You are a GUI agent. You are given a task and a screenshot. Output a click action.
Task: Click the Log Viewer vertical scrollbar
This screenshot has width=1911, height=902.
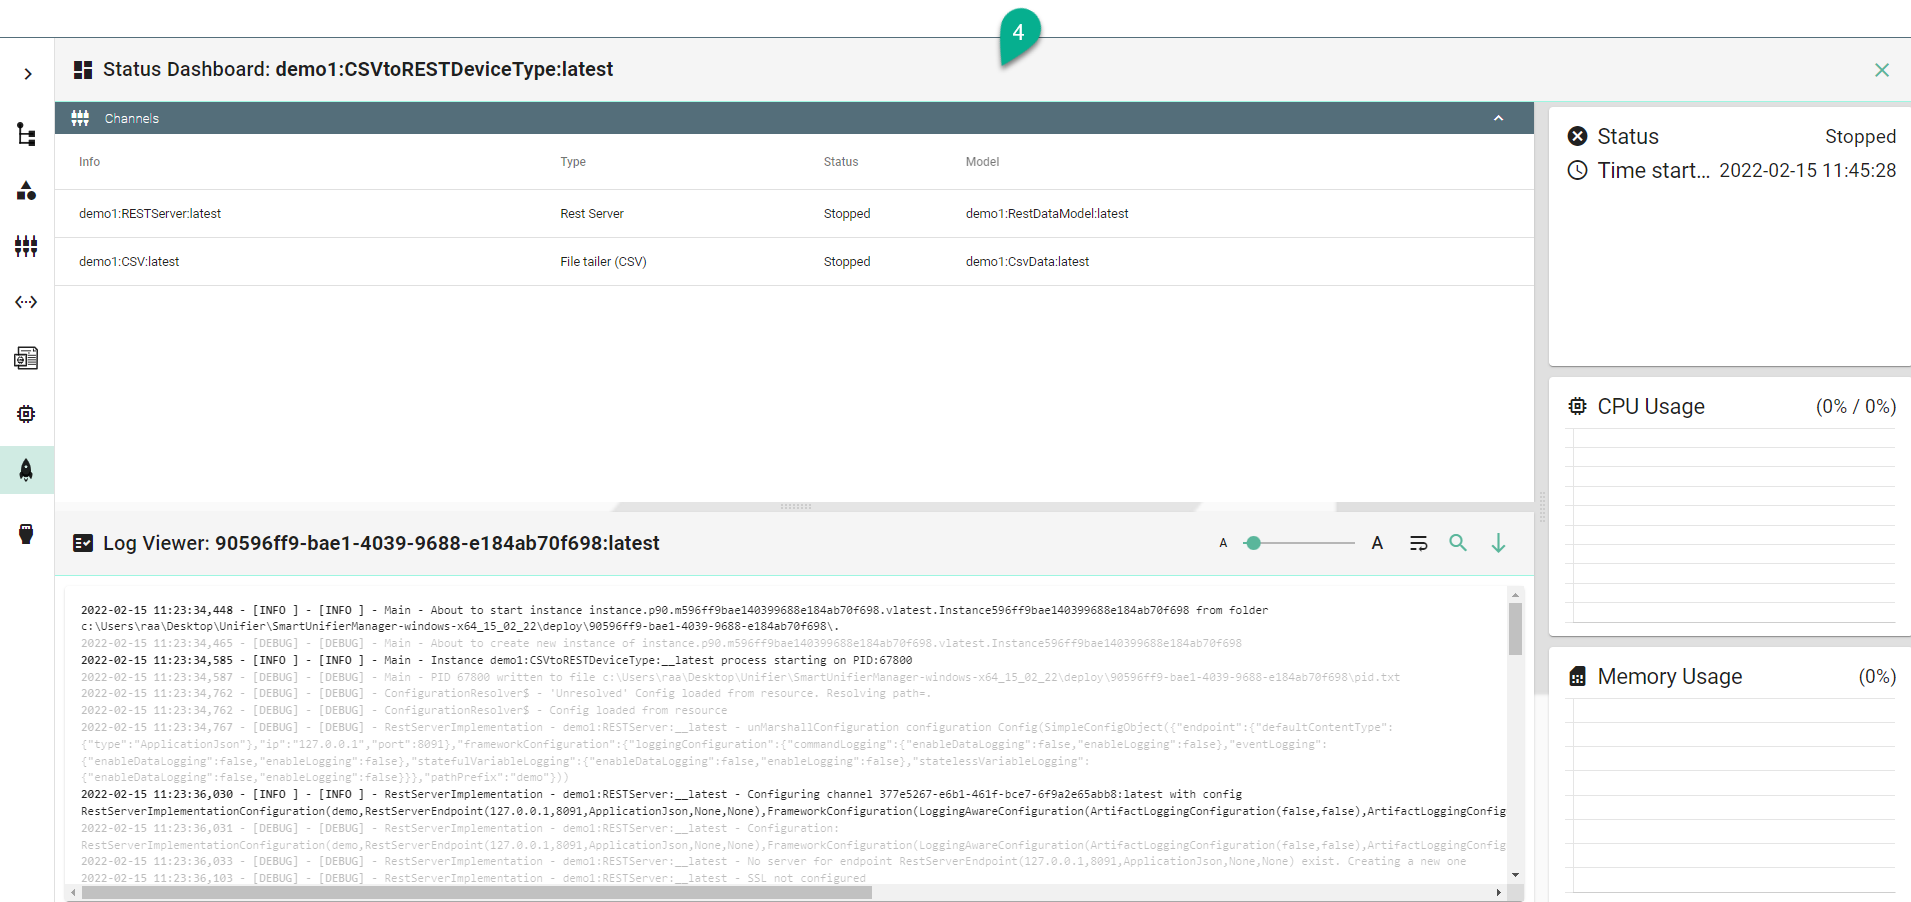(1515, 630)
